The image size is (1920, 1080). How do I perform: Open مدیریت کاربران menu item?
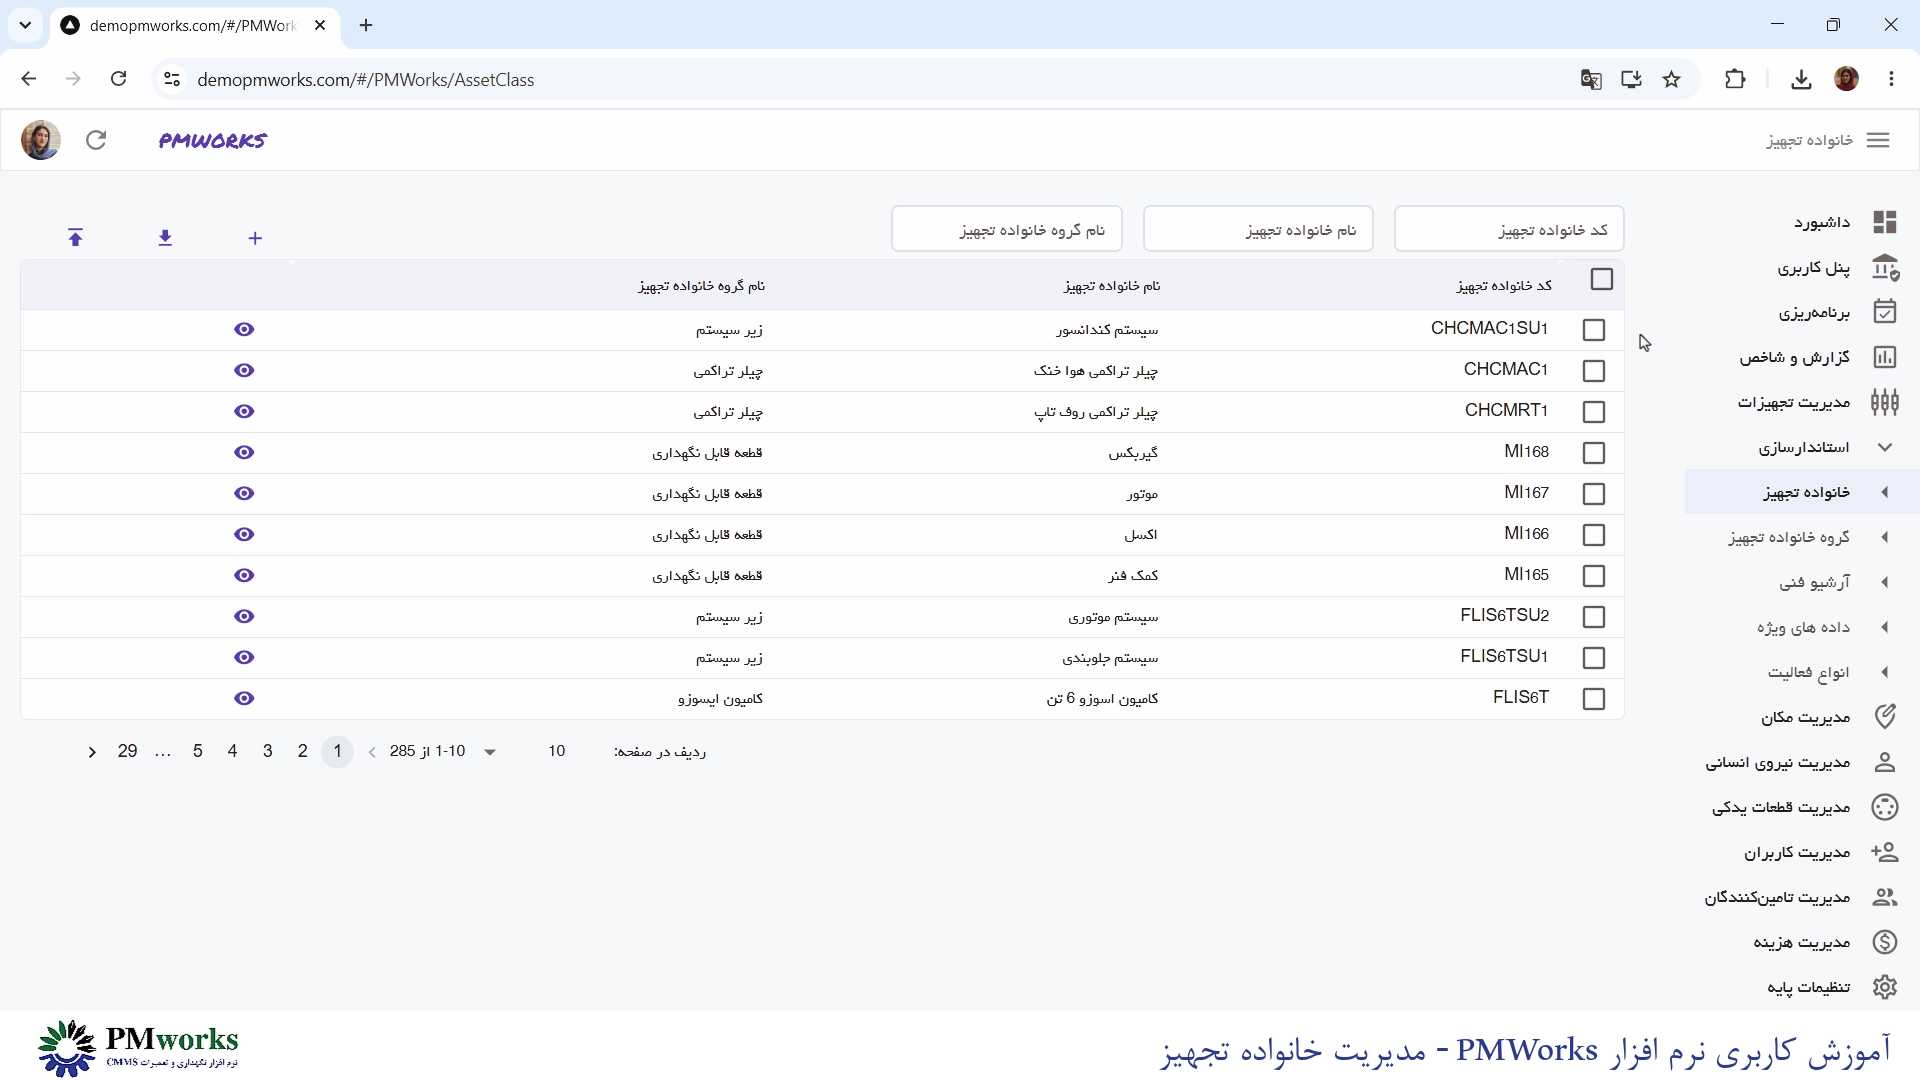click(x=1802, y=852)
